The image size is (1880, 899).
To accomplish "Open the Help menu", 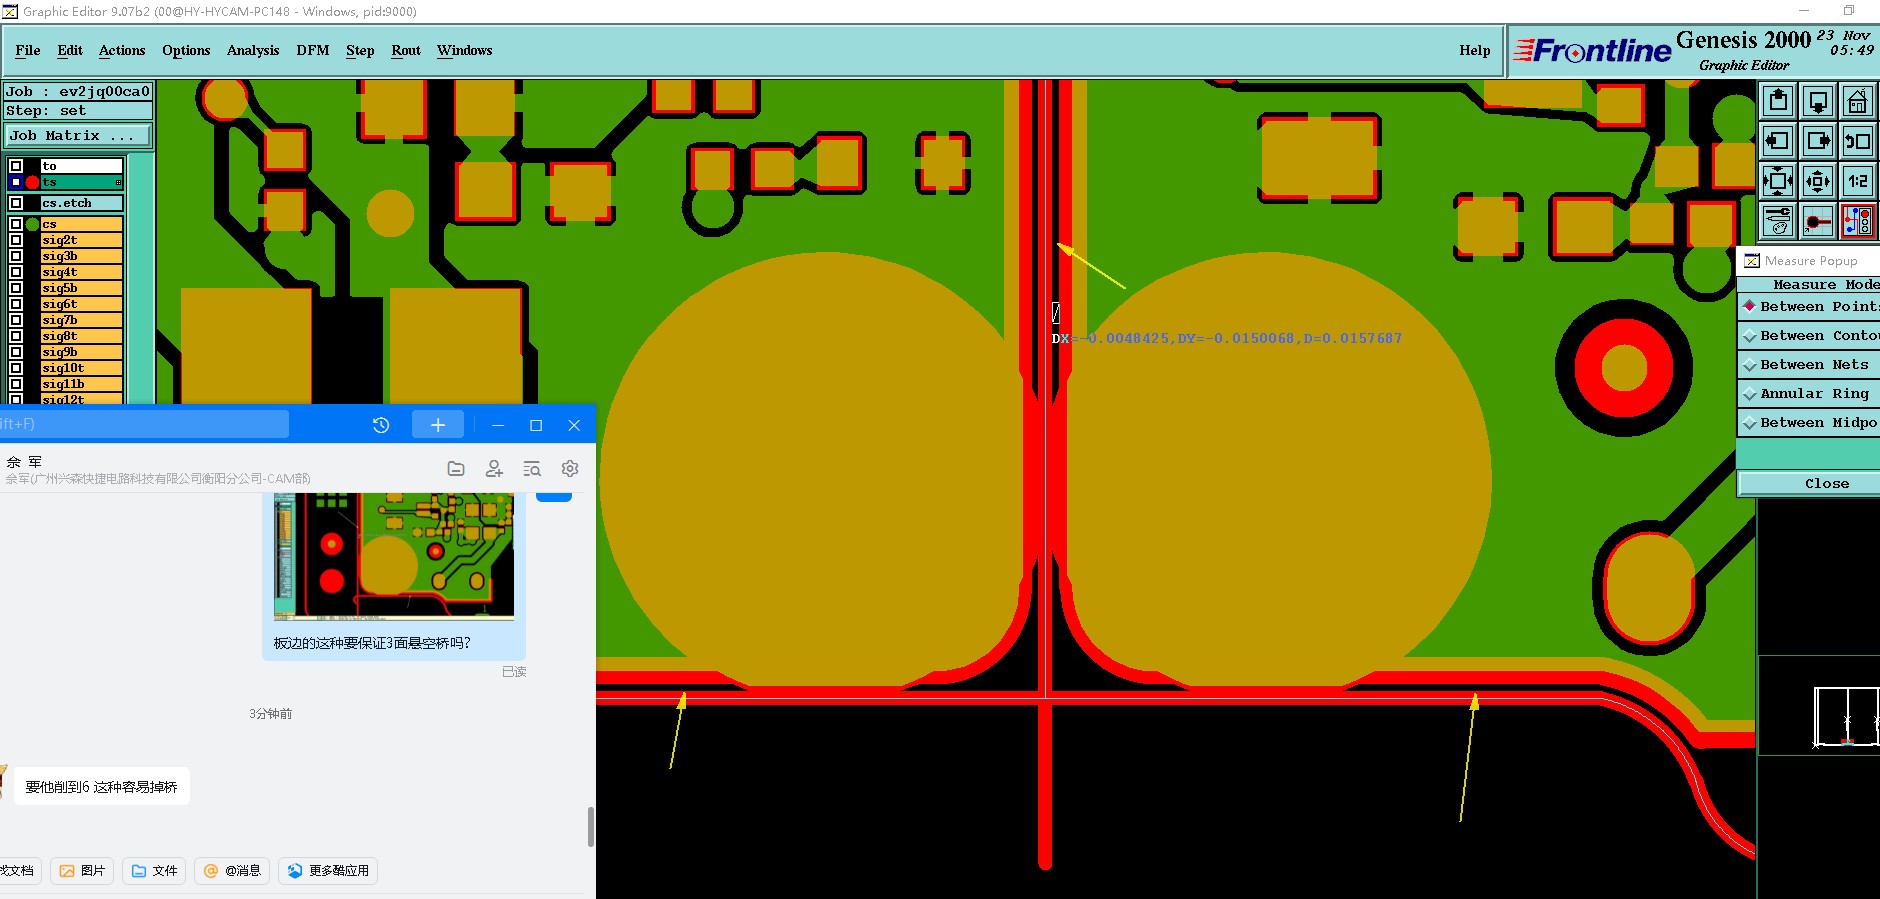I will pos(1475,50).
